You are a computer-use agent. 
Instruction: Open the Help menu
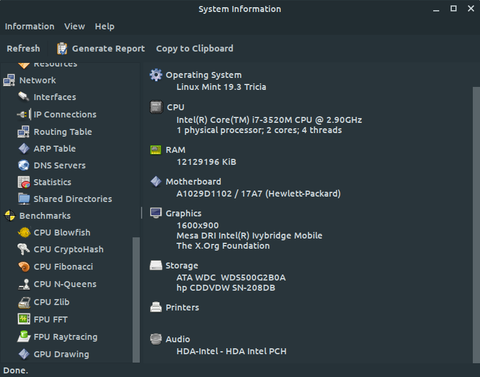105,26
